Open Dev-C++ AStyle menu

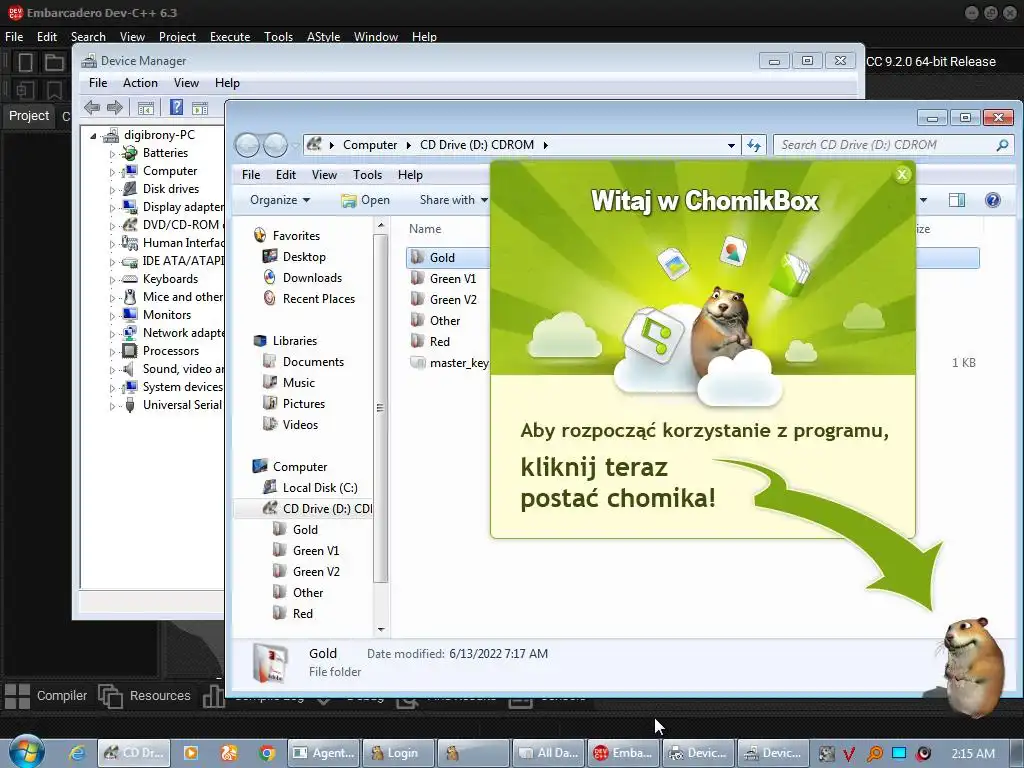323,37
